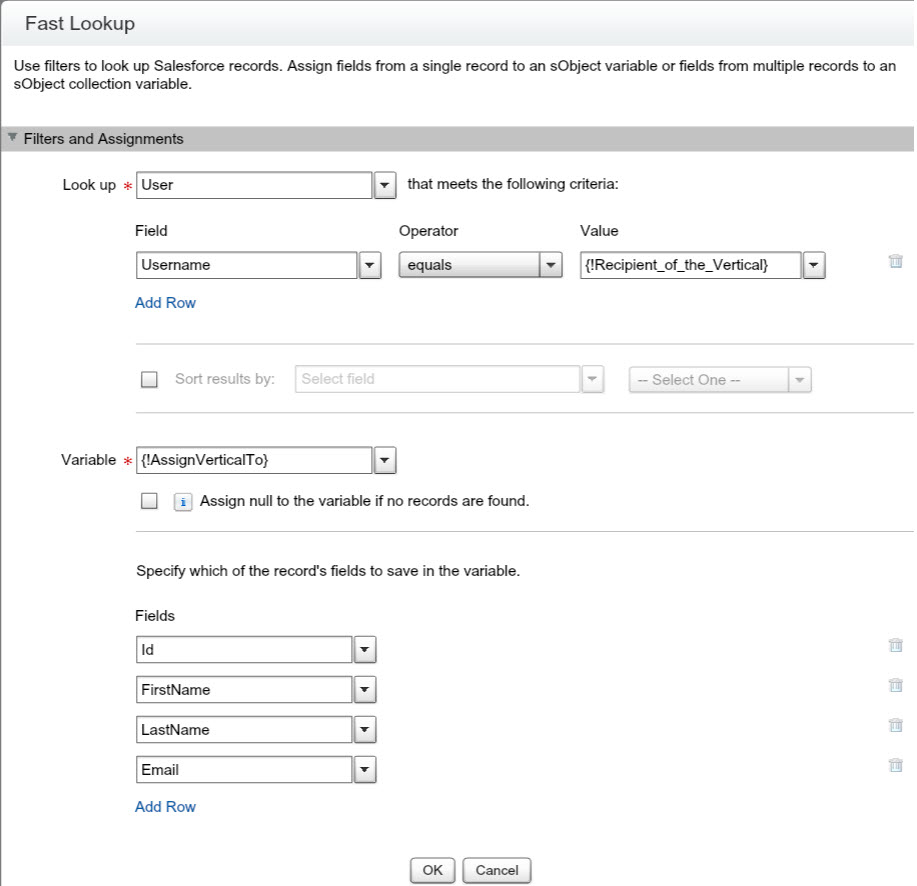Open the equals operator dropdown
The height and width of the screenshot is (886, 917).
coord(551,266)
